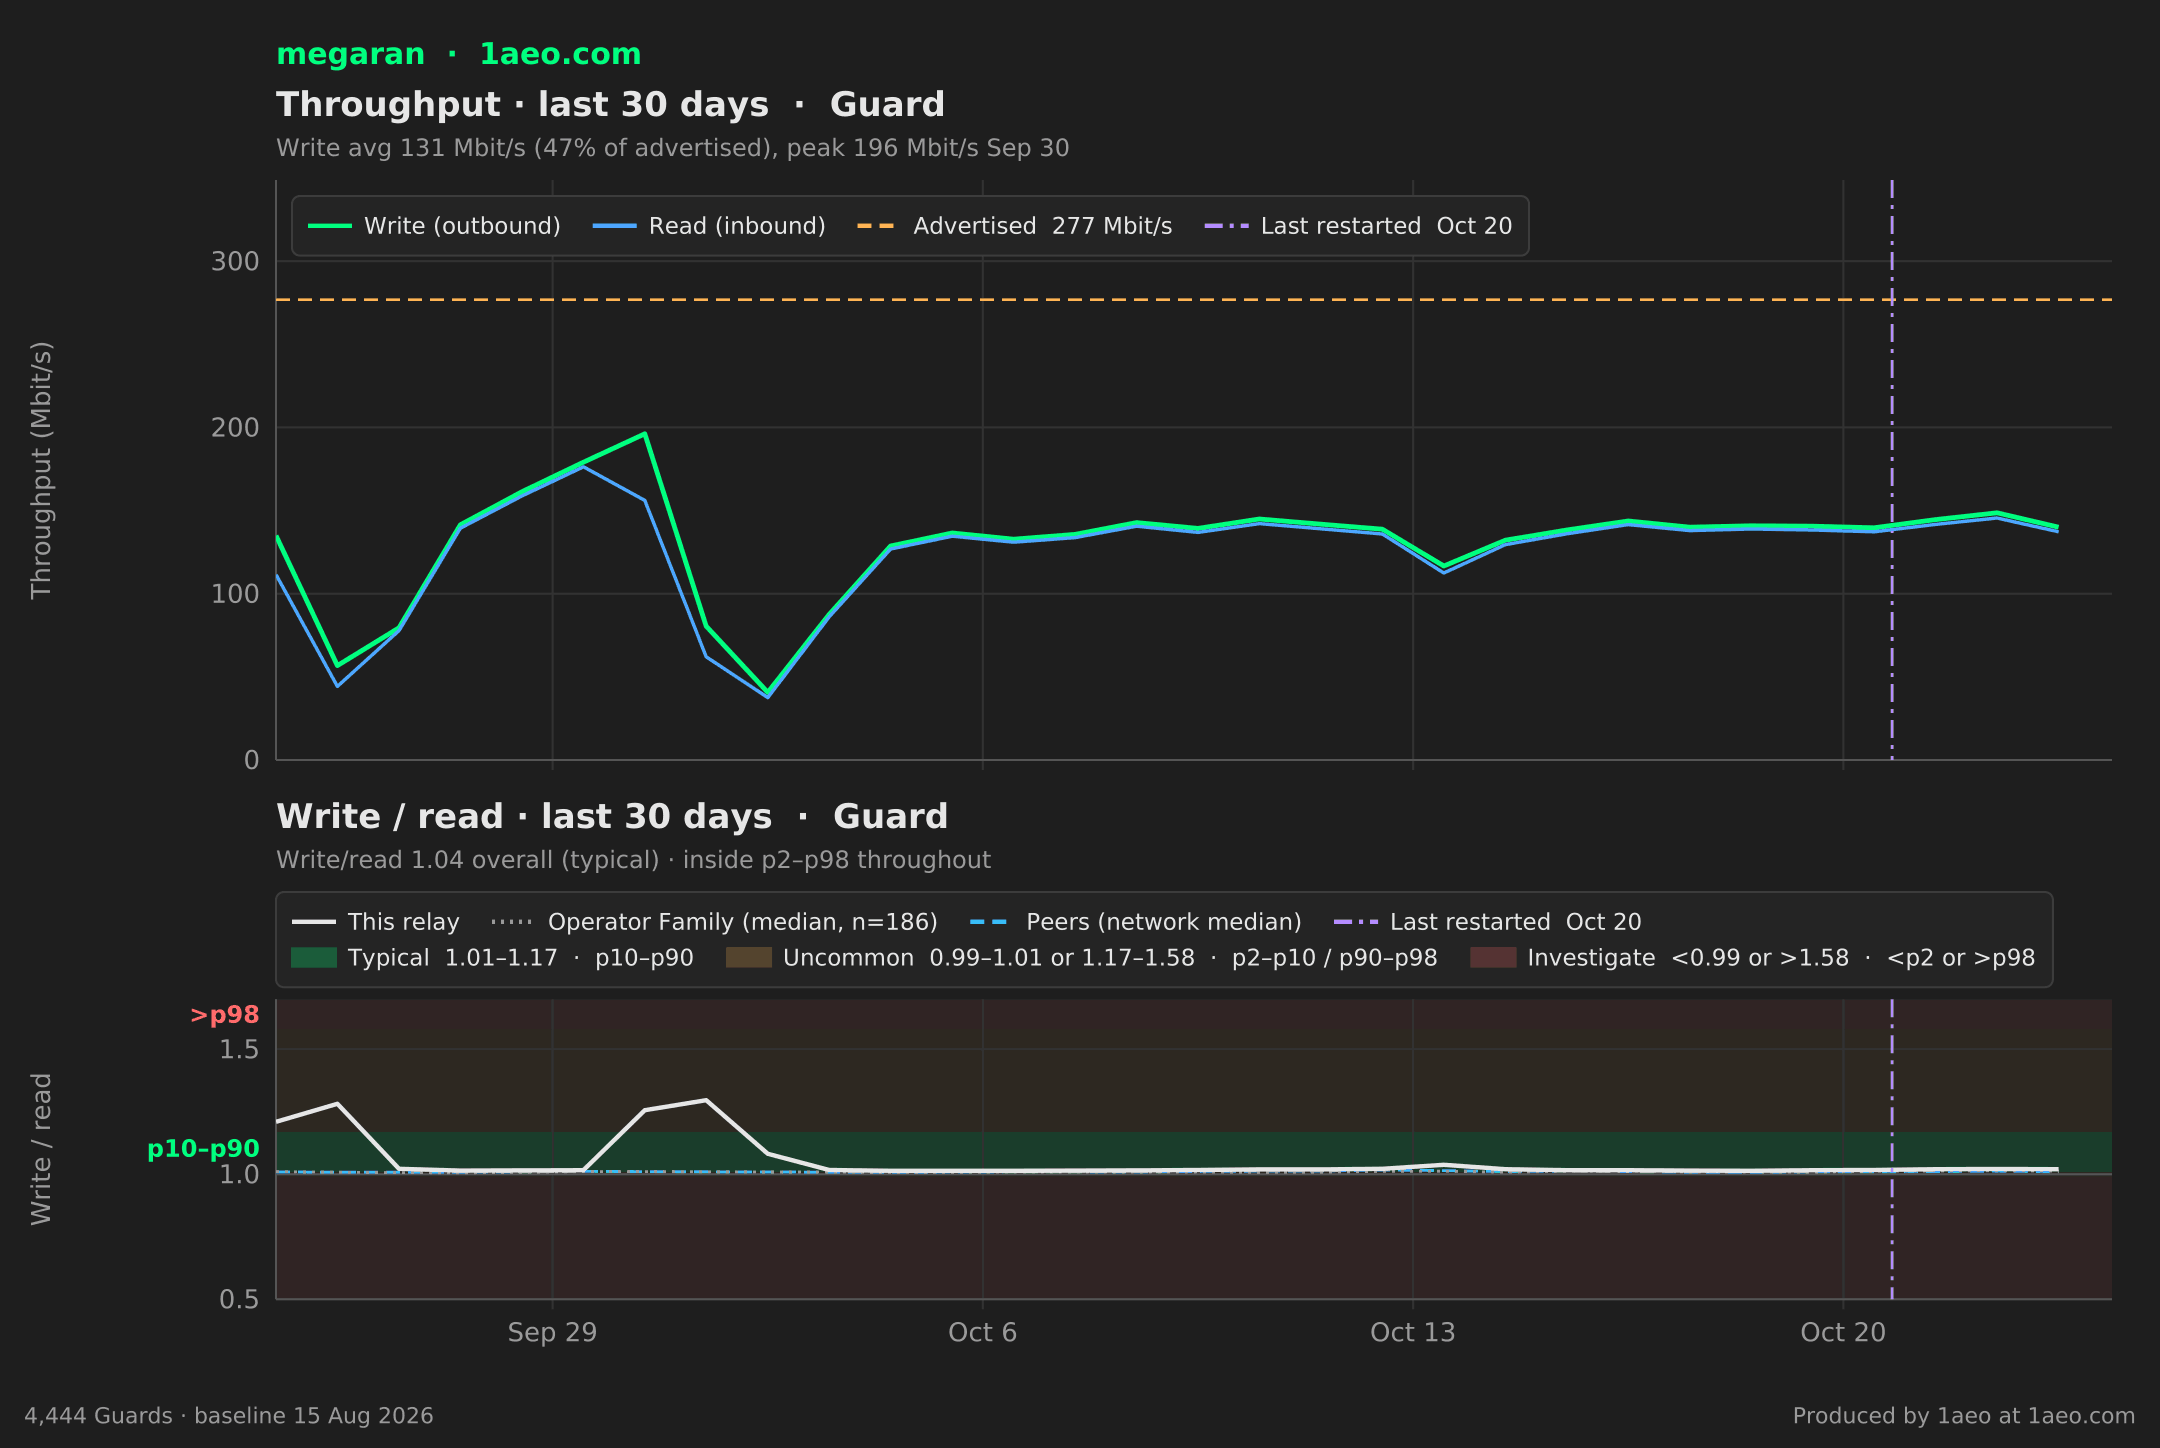Select the Write (outbound) legend entry
The width and height of the screenshot is (2160, 1448).
(434, 226)
